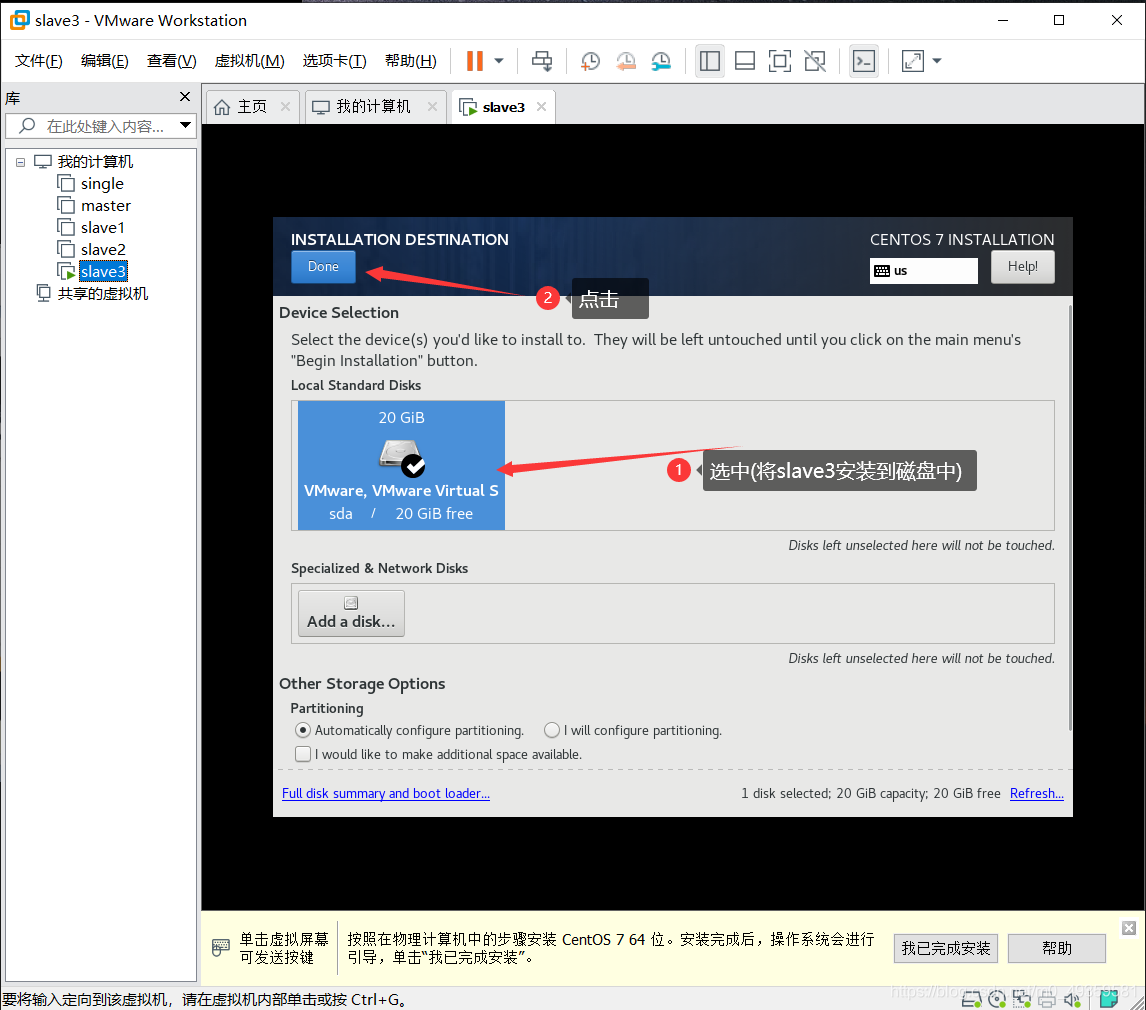
Task: Collapse the 我的计算机 tree node
Action: tap(20, 162)
